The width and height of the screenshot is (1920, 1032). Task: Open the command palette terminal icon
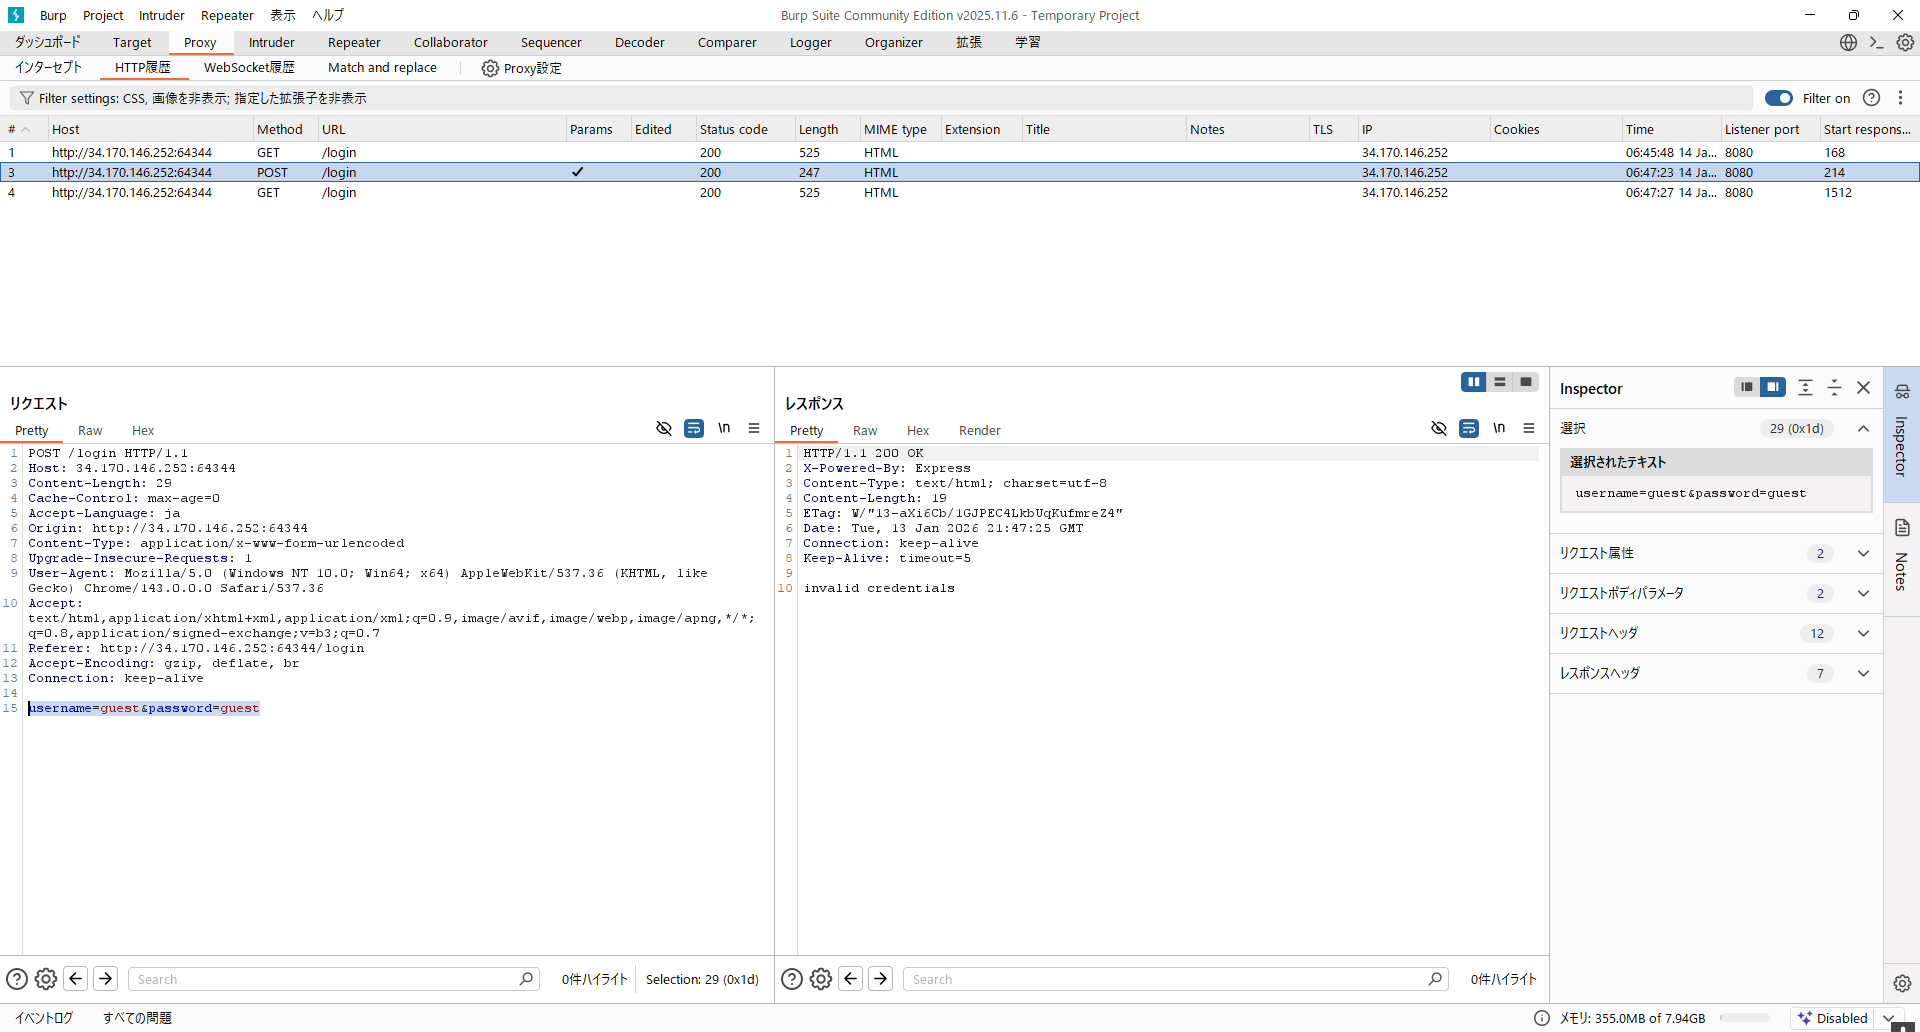[1877, 42]
